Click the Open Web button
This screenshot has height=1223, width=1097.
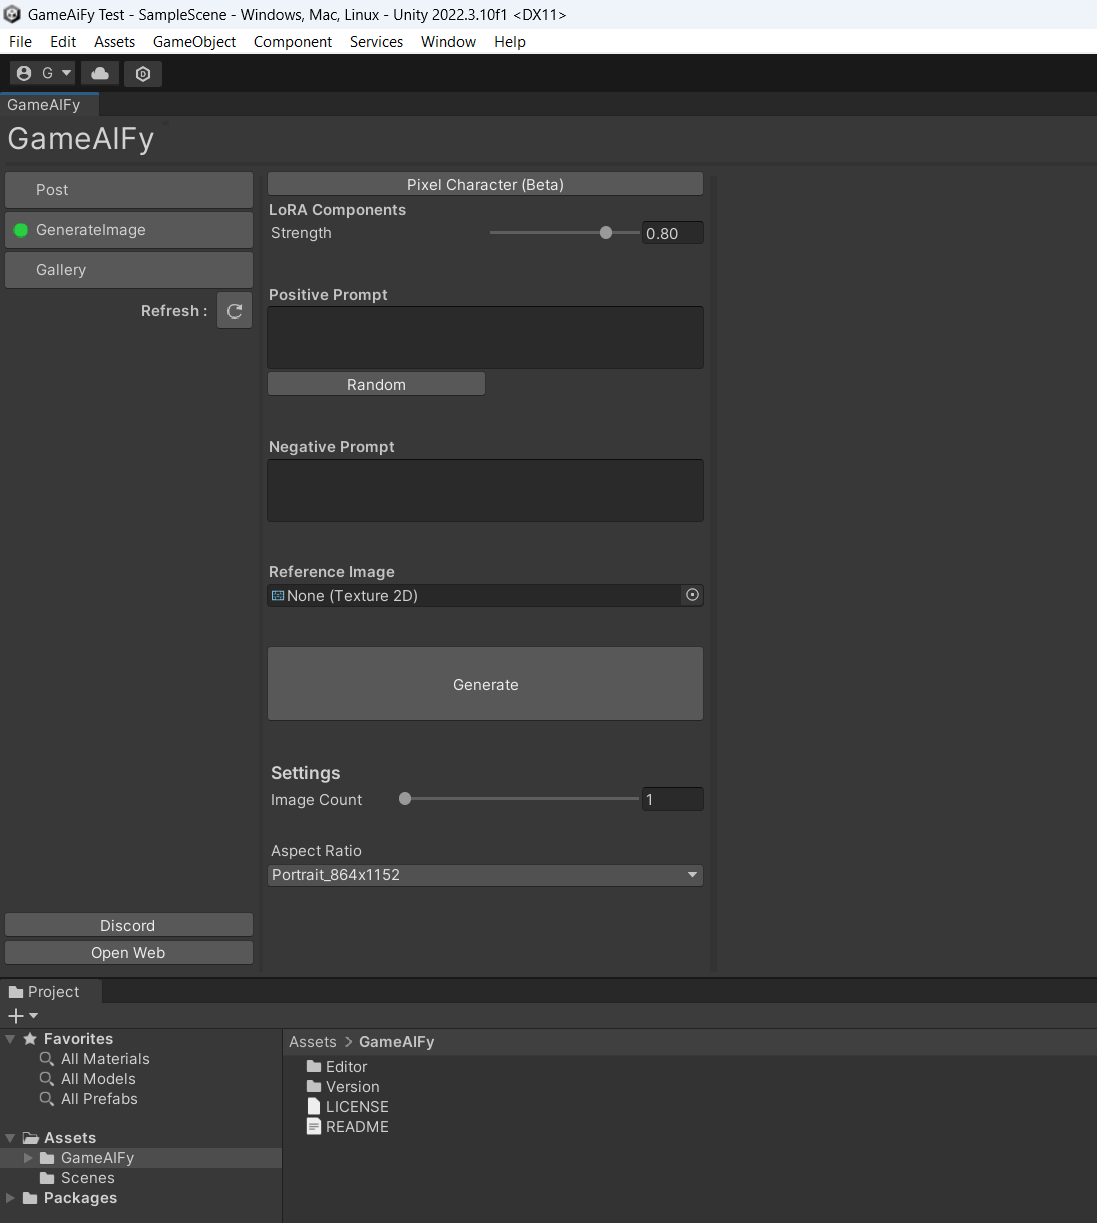coord(129,952)
